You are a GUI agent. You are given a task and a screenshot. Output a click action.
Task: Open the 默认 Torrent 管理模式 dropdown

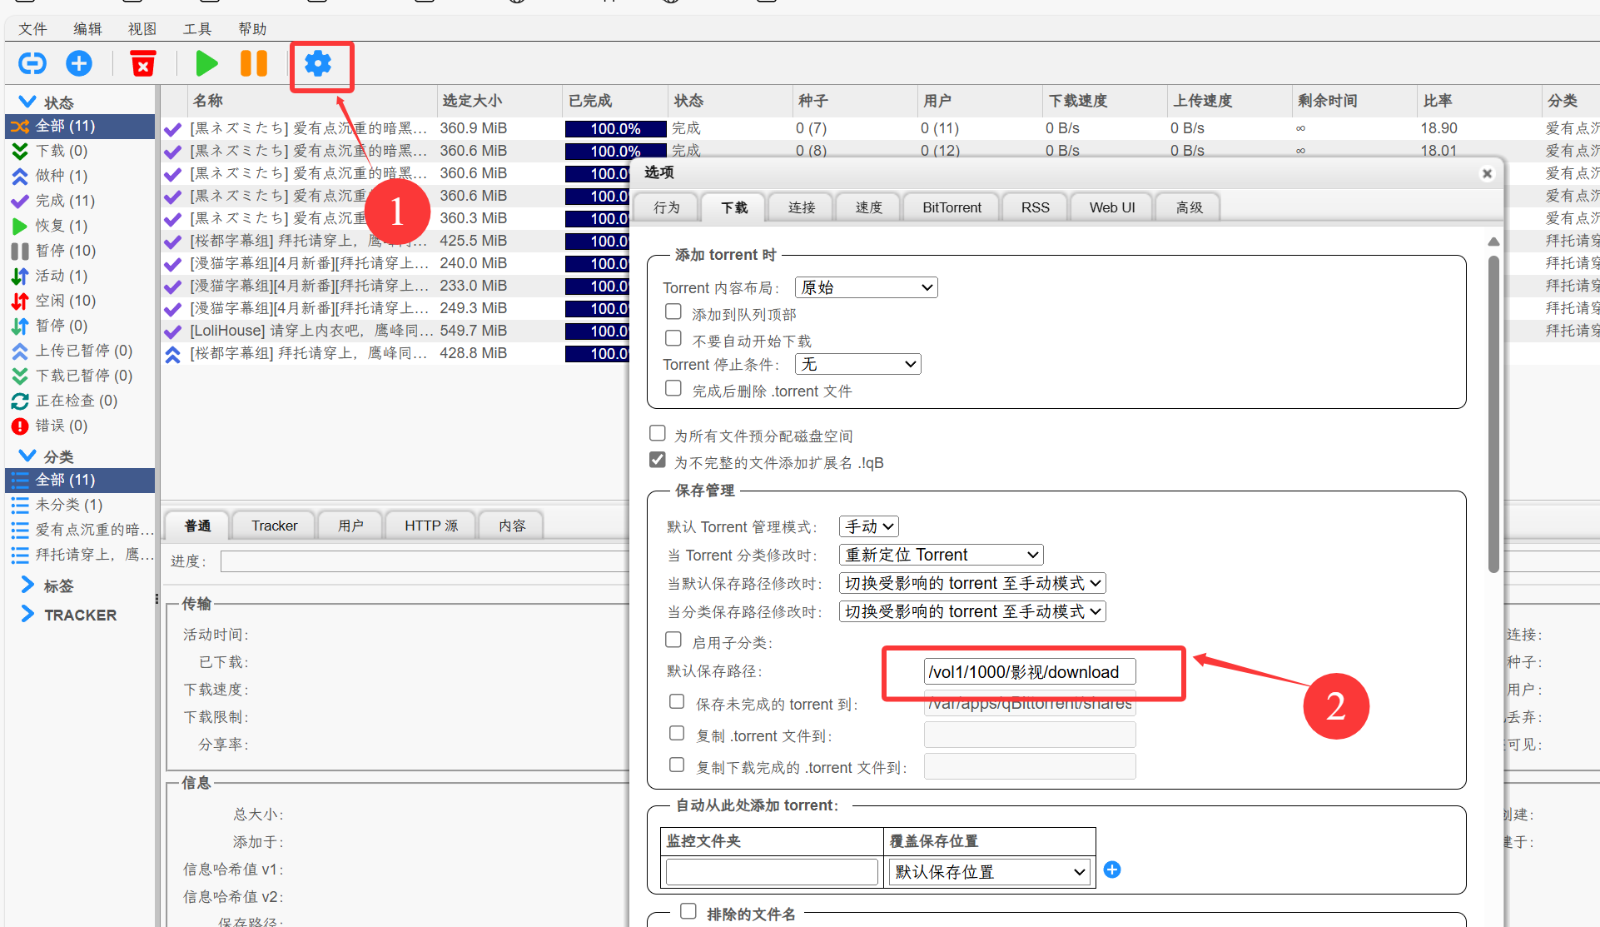click(x=868, y=526)
